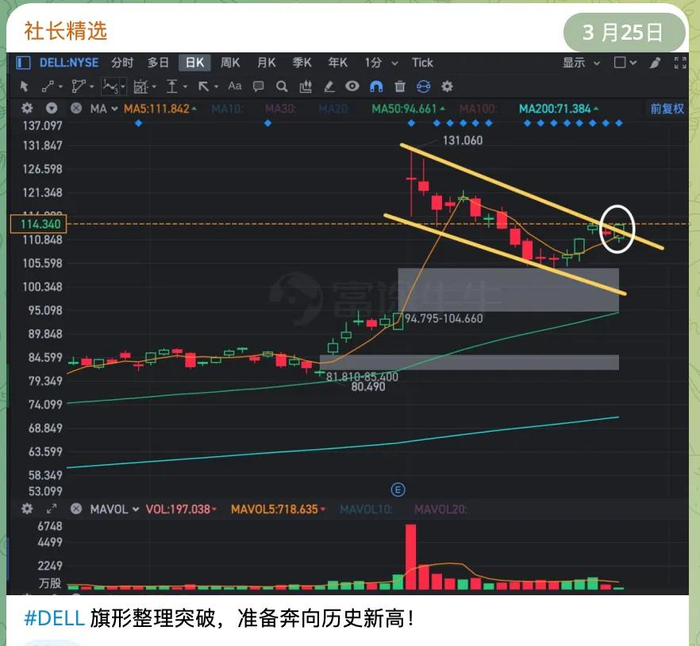Toggle magnet snap mode
The height and width of the screenshot is (646, 700).
point(376,86)
